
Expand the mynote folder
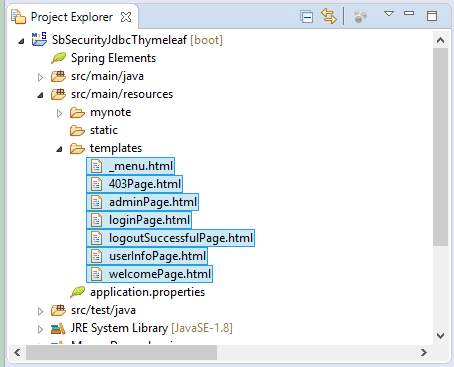point(59,113)
